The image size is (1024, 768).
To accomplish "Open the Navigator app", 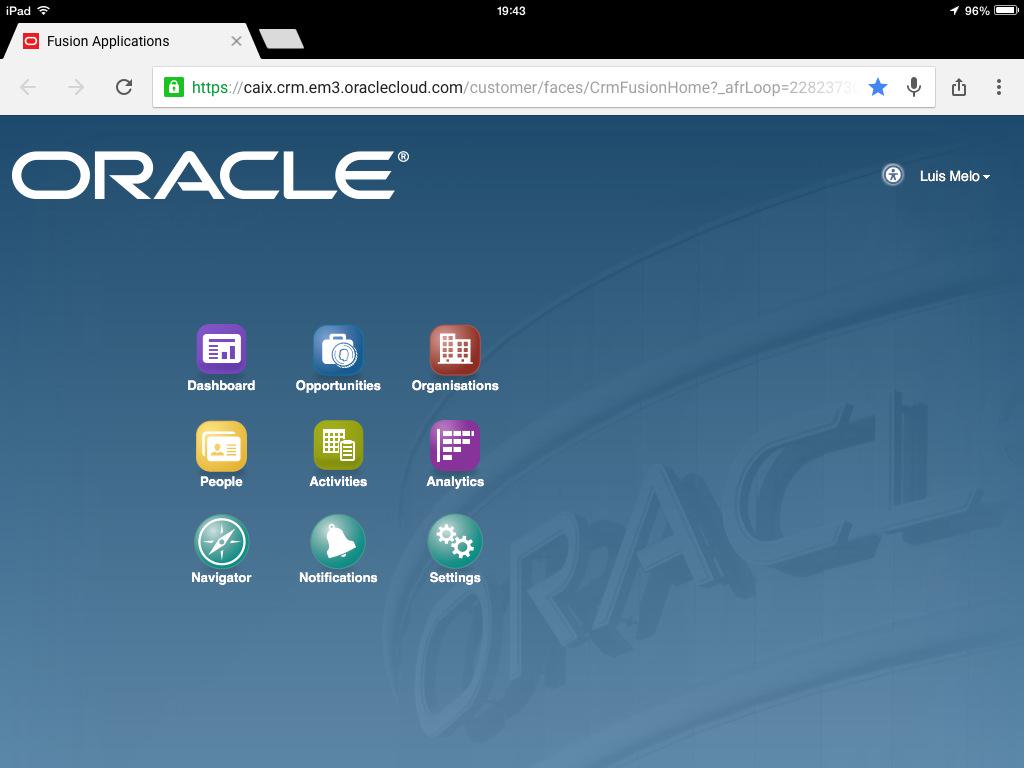I will [221, 541].
